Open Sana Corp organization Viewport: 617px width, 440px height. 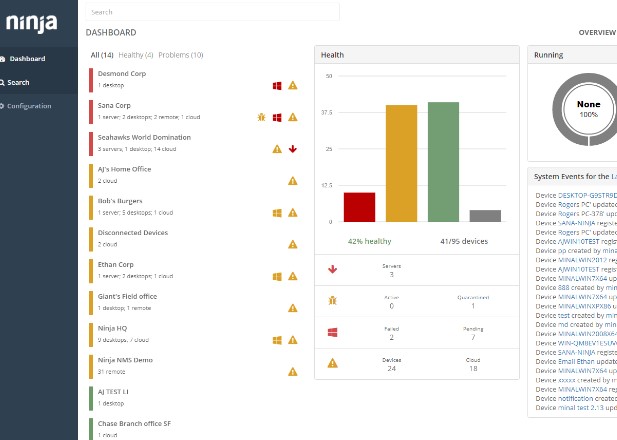(x=114, y=105)
